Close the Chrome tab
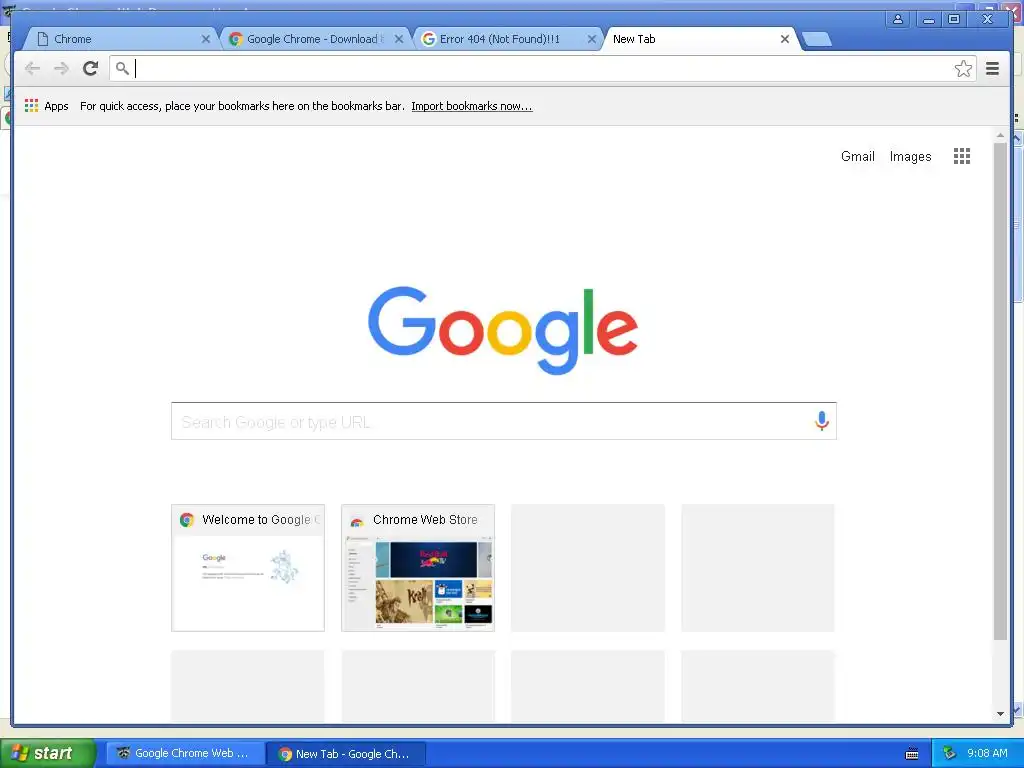 [x=206, y=39]
